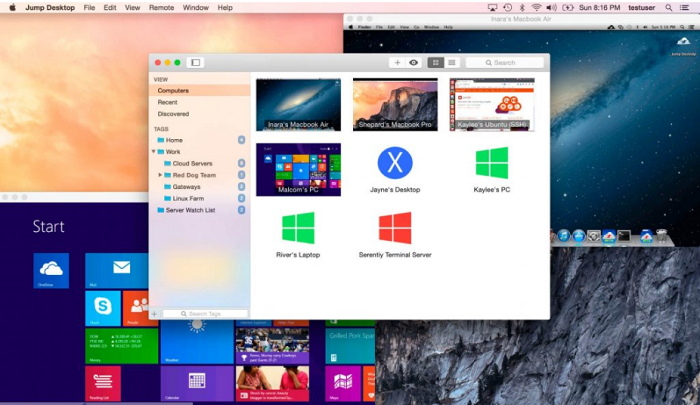
Task: Open the Edit menu
Action: click(x=110, y=8)
